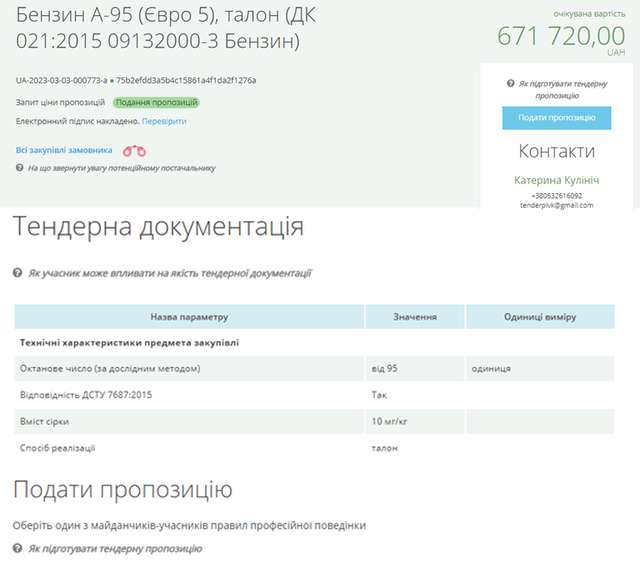The image size is (640, 561).
Task: Click help icon in right sidebar proposal hint
Action: [511, 84]
